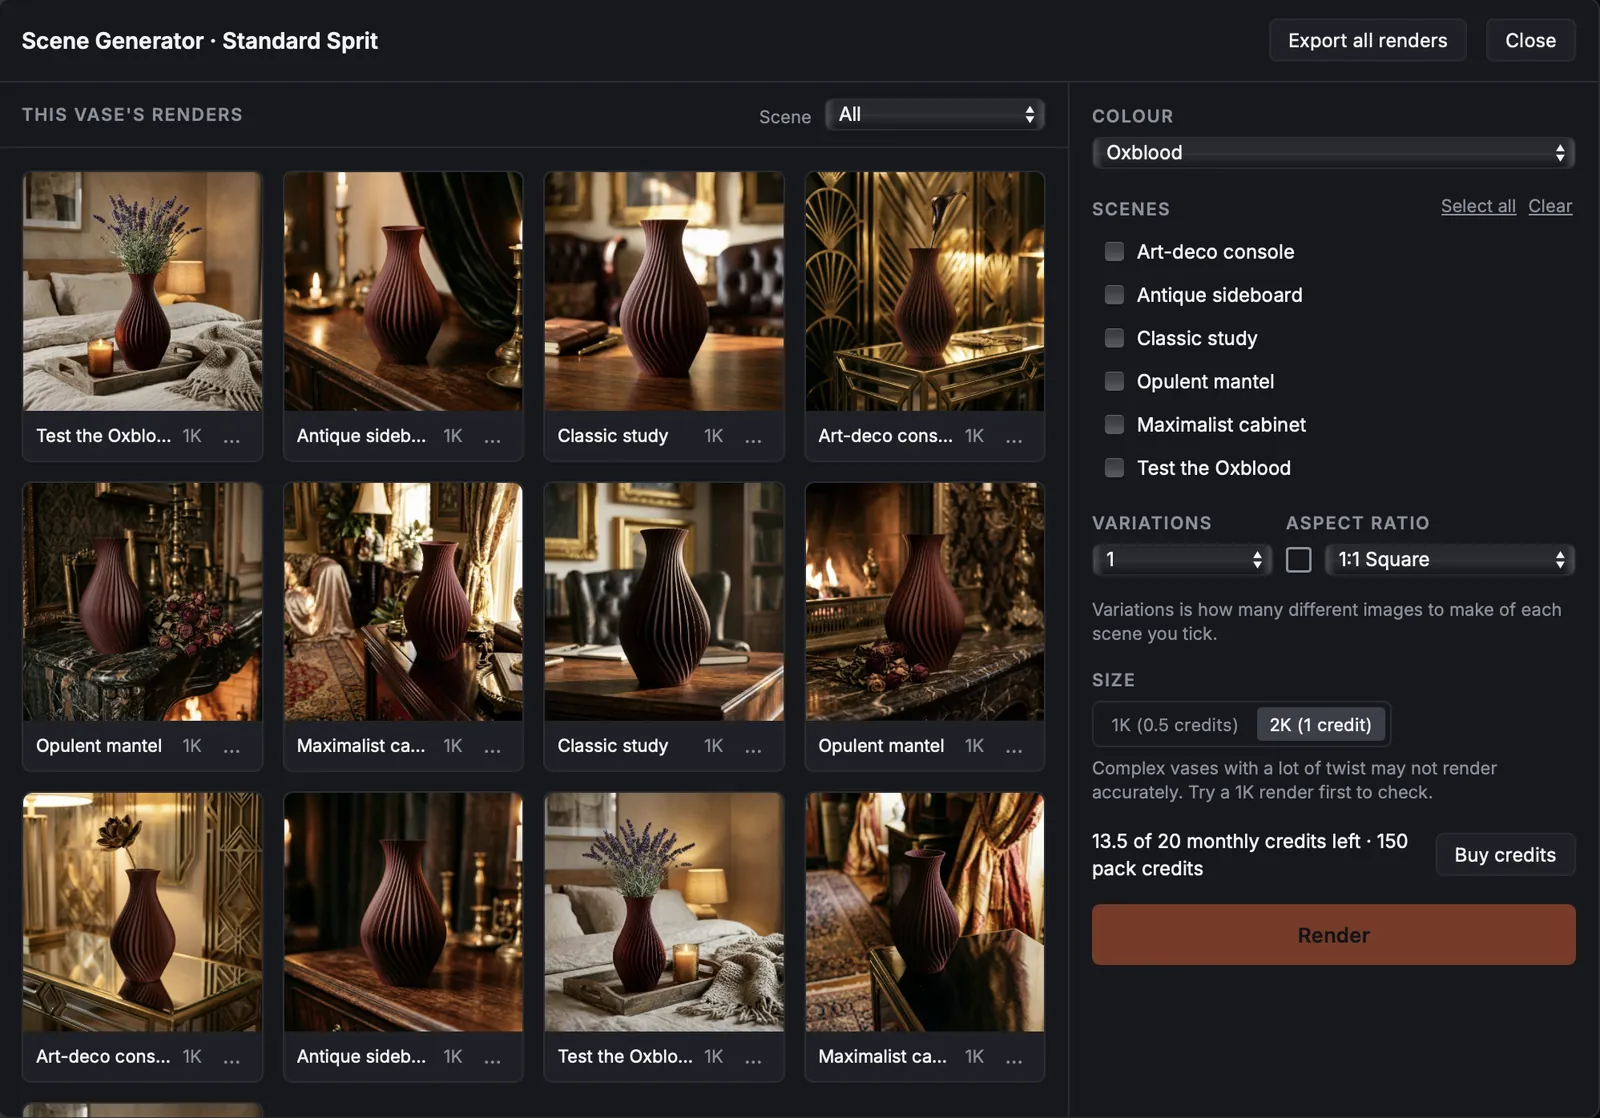Tick the Art-deco console scene checkbox
This screenshot has height=1118, width=1600.
coord(1114,252)
